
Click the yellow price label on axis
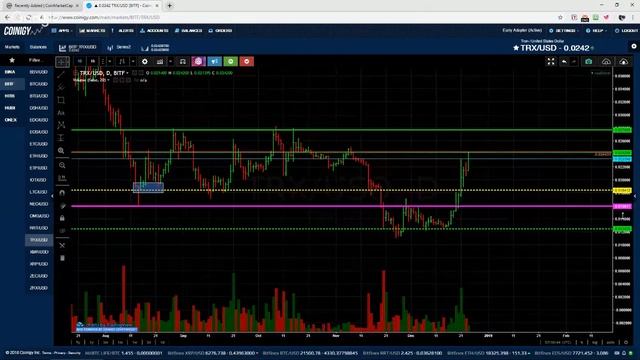point(622,191)
